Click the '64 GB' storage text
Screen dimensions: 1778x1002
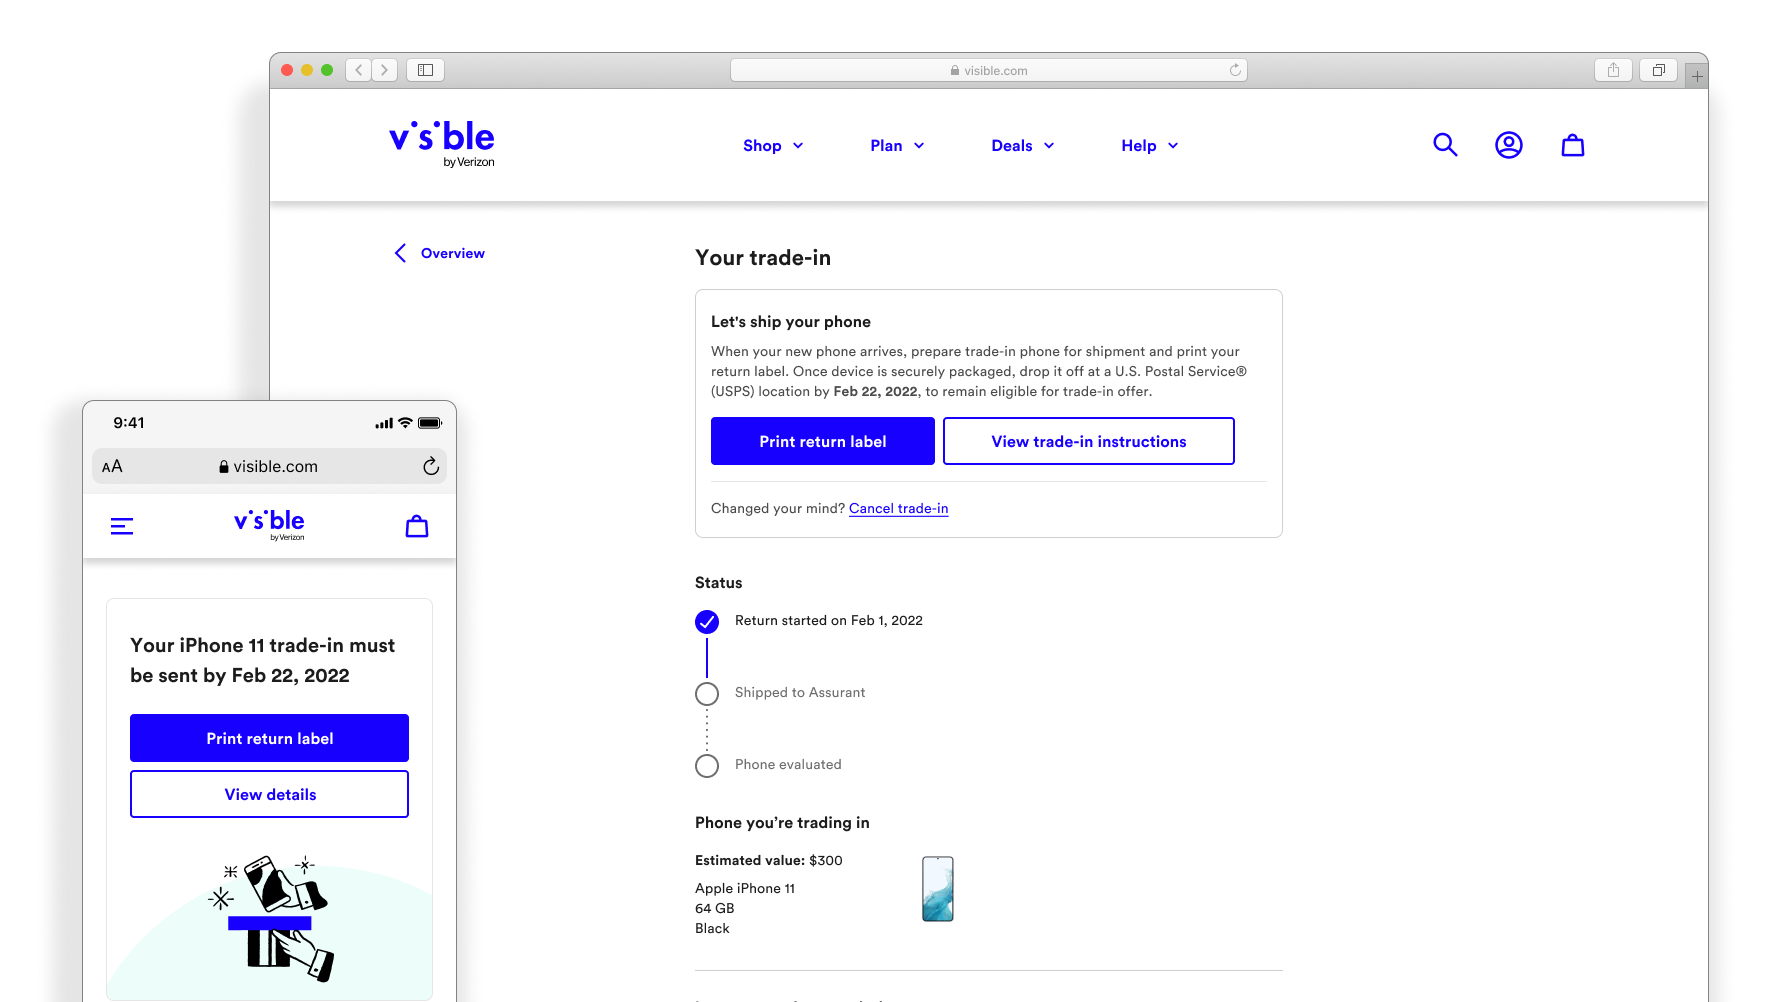coord(715,909)
